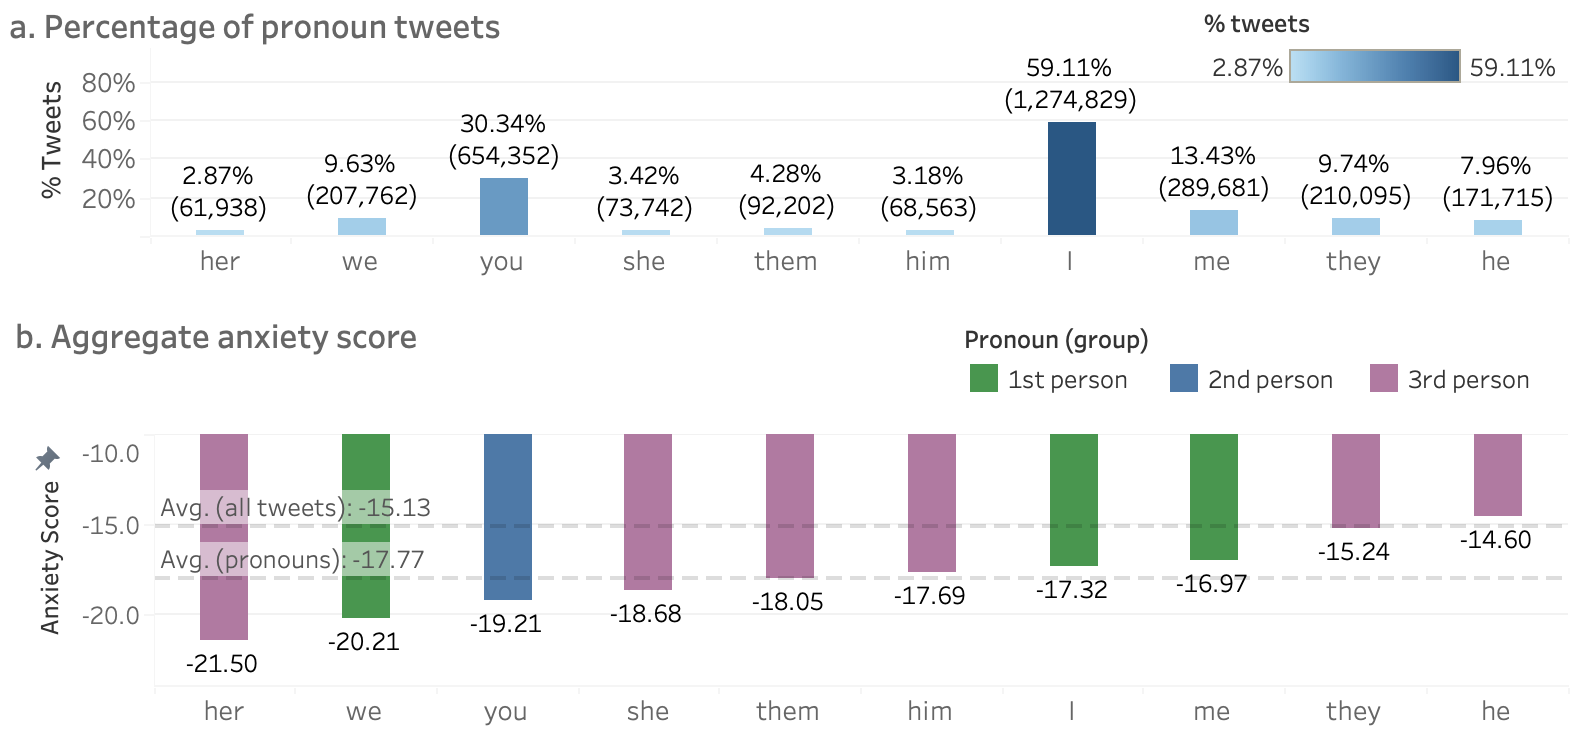
Task: Select the green 1st person legend swatch
Action: click(984, 379)
